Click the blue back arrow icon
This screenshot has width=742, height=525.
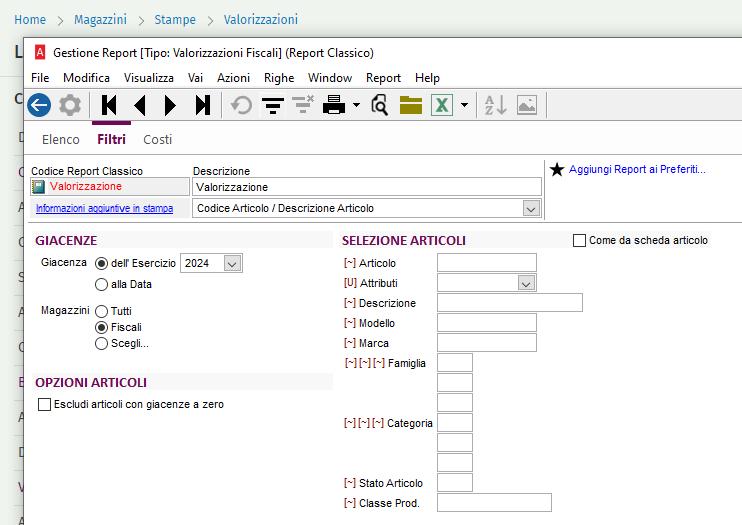[x=39, y=105]
